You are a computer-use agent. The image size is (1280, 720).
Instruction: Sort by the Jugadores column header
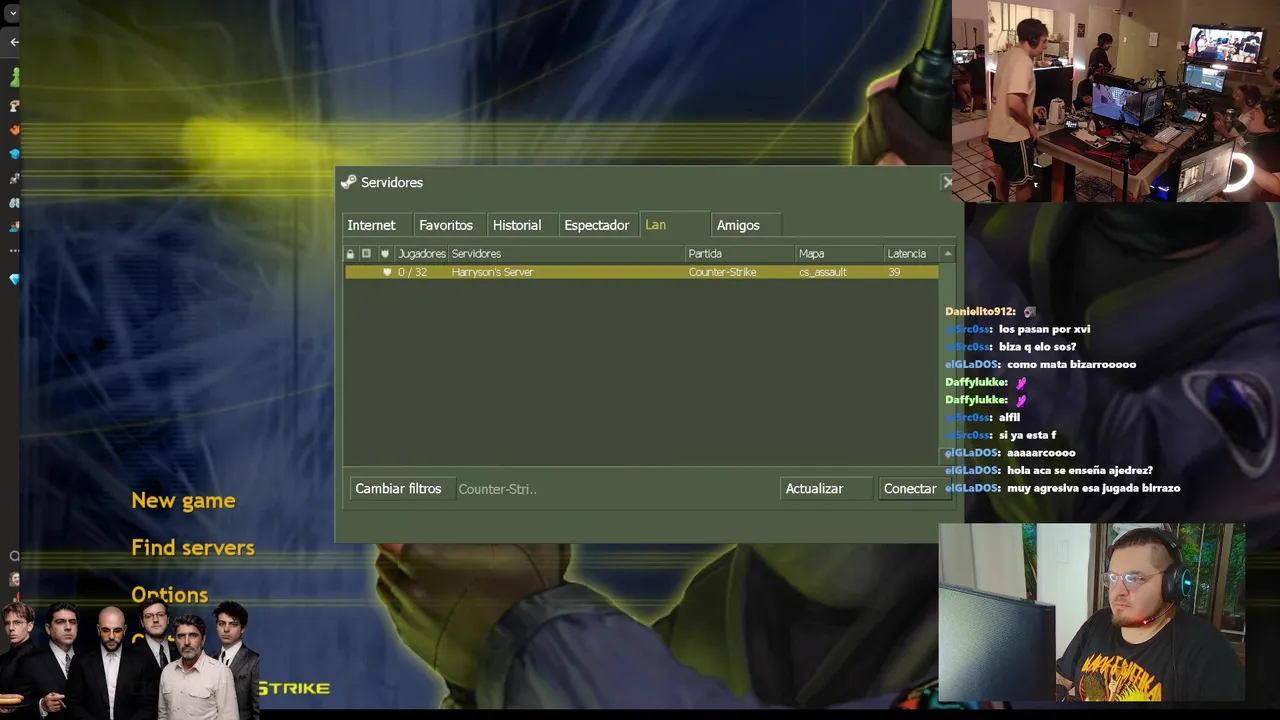[421, 254]
